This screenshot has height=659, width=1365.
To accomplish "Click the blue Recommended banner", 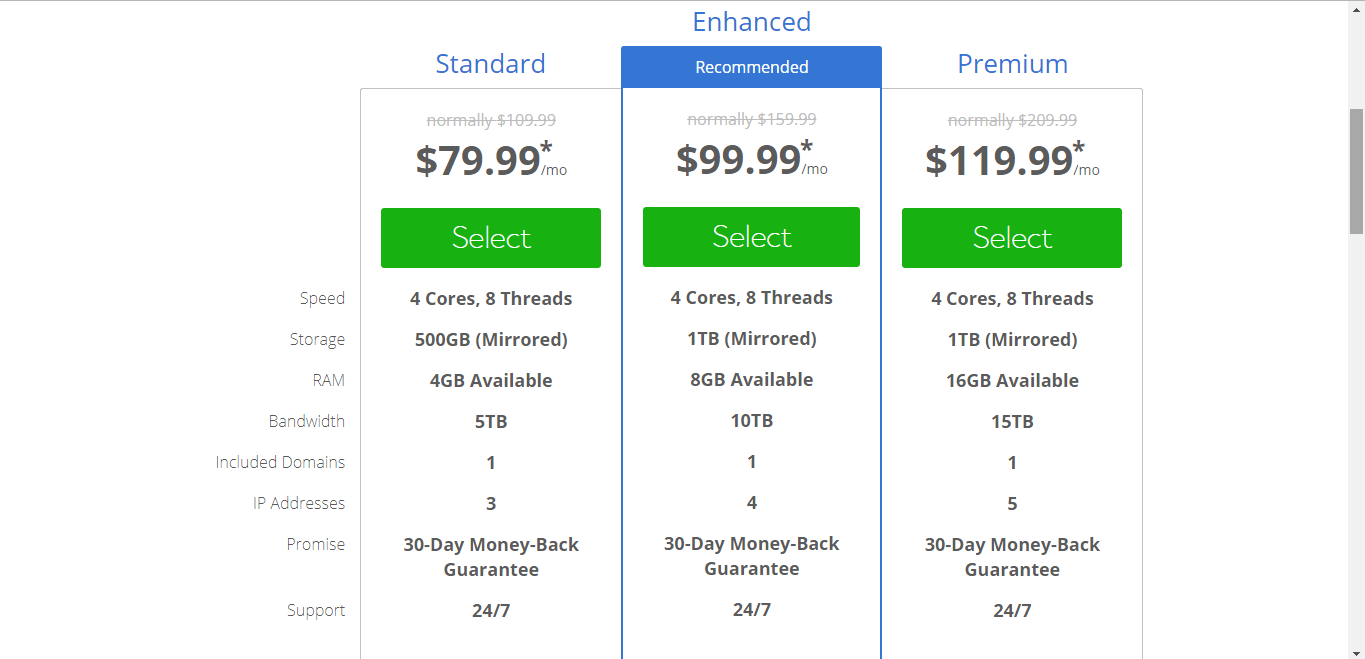I will point(751,67).
